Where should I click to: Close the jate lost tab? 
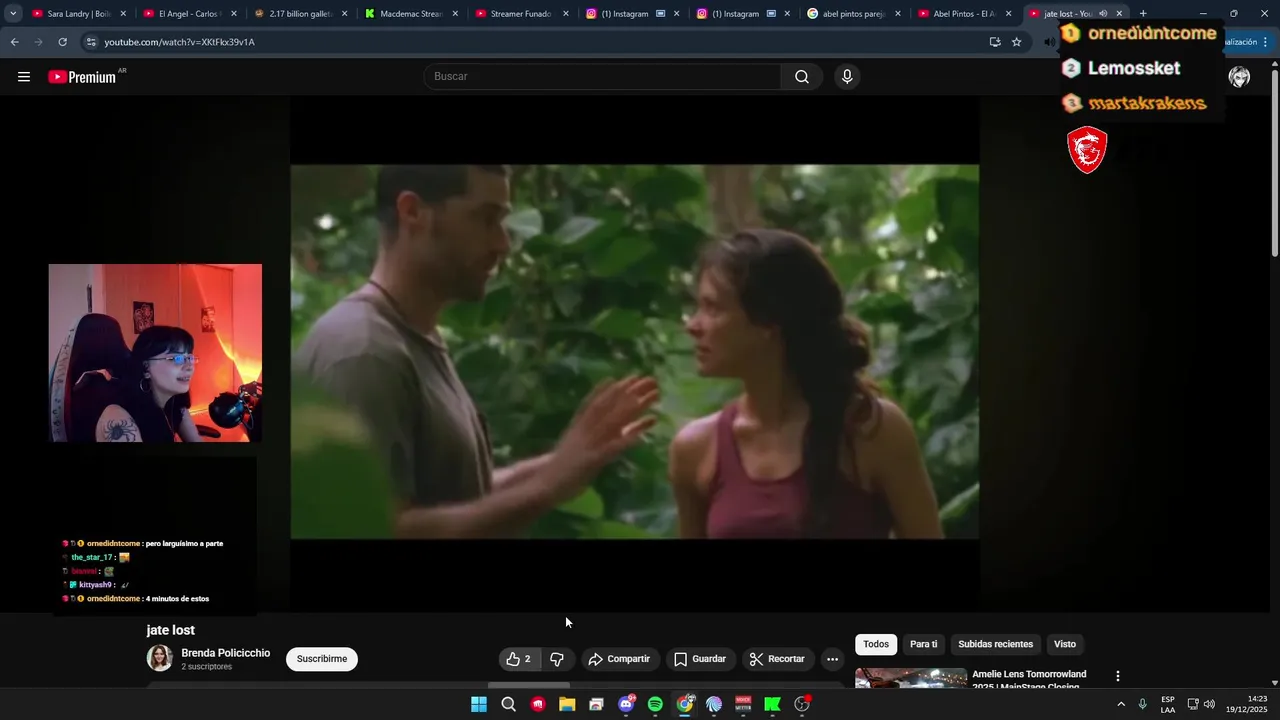1119,14
